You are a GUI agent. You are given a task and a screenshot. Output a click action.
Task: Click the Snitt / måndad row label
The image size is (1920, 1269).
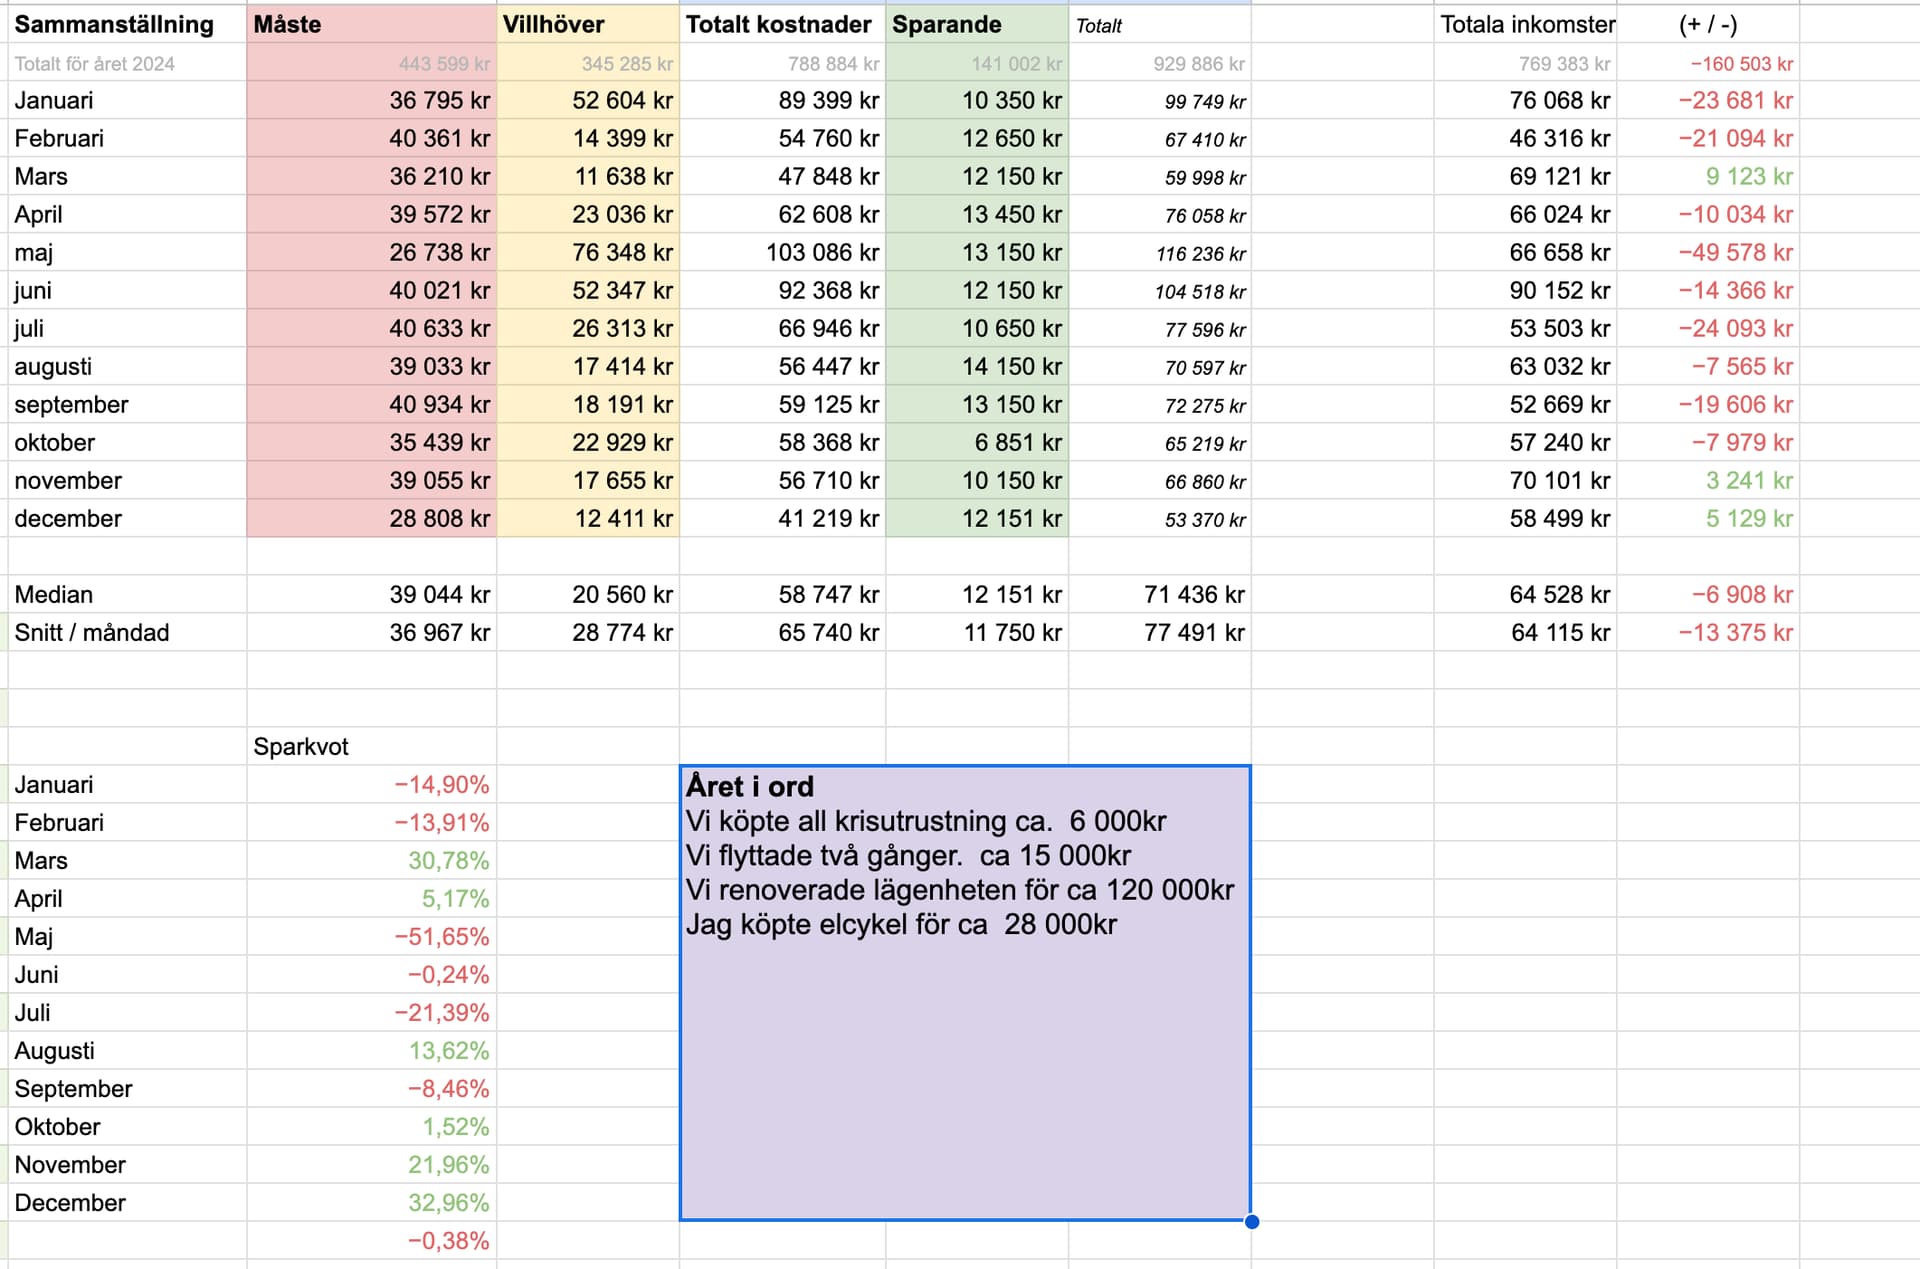click(x=92, y=633)
